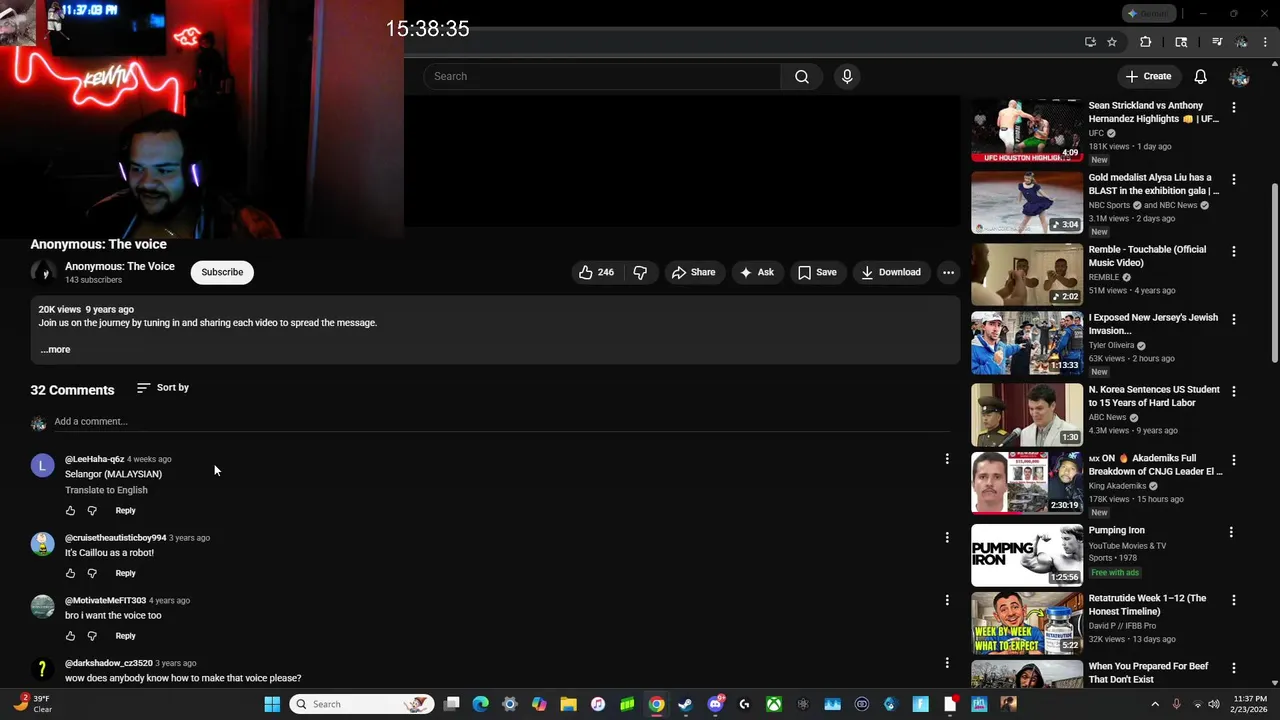Open Chrome media controls icon
The image size is (1280, 720).
pyautogui.click(x=1217, y=42)
